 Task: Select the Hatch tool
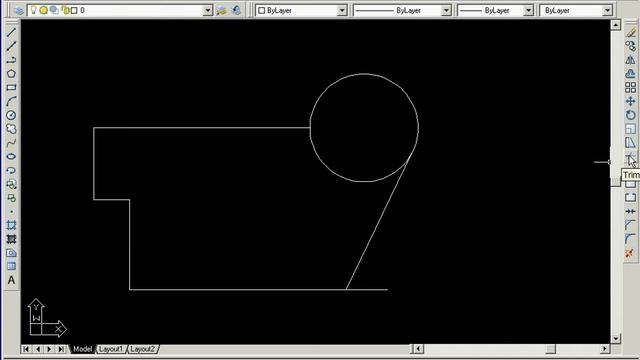click(11, 225)
